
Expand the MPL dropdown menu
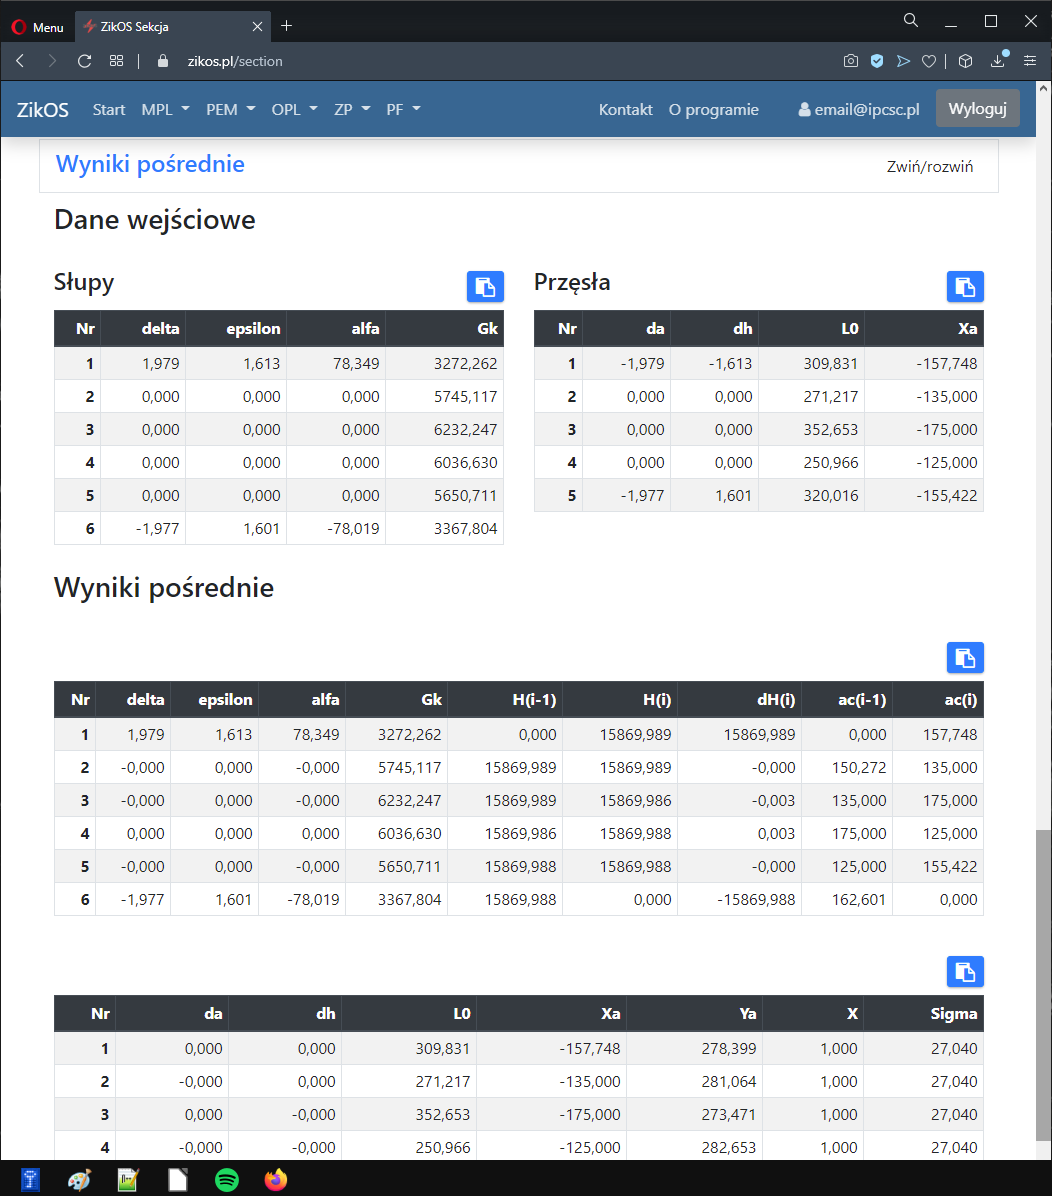pos(165,109)
